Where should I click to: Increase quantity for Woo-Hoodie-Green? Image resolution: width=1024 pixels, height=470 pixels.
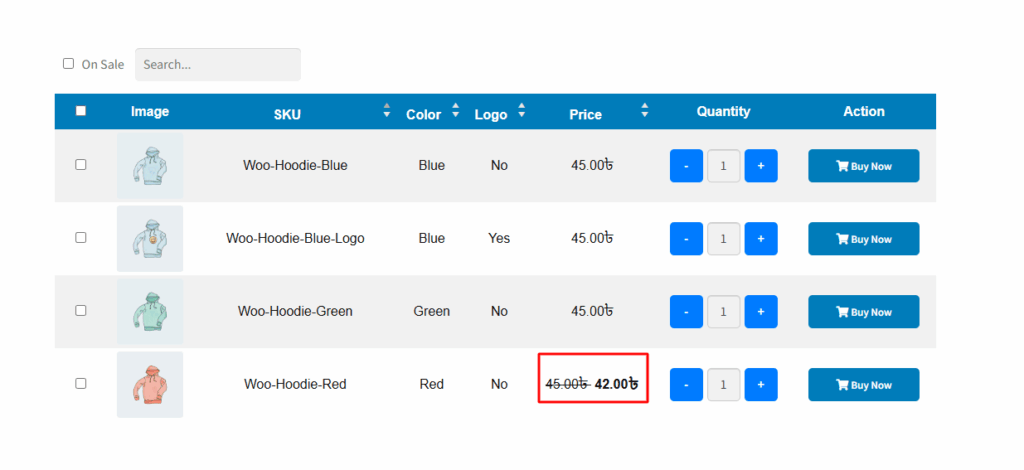tap(761, 312)
